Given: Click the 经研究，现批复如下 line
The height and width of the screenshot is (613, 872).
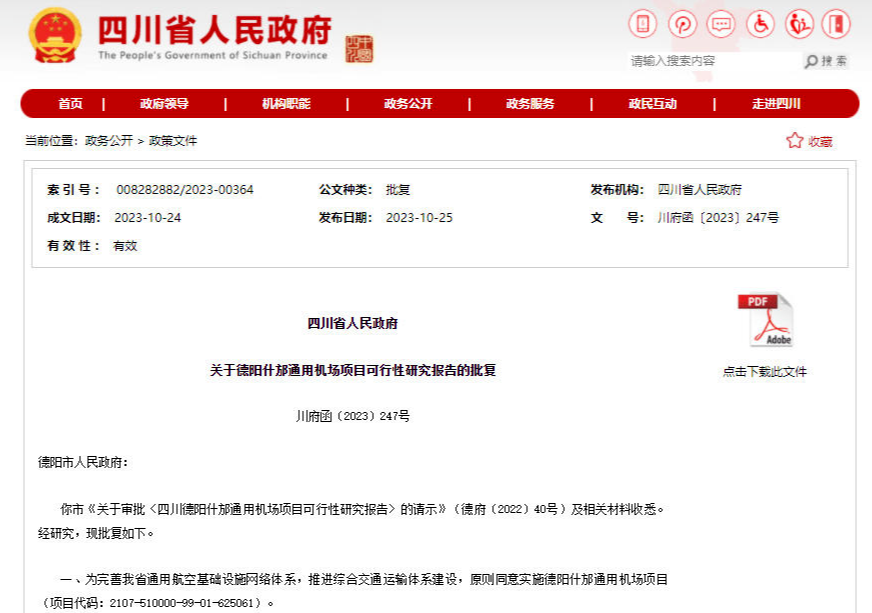Looking at the screenshot, I should 95,533.
